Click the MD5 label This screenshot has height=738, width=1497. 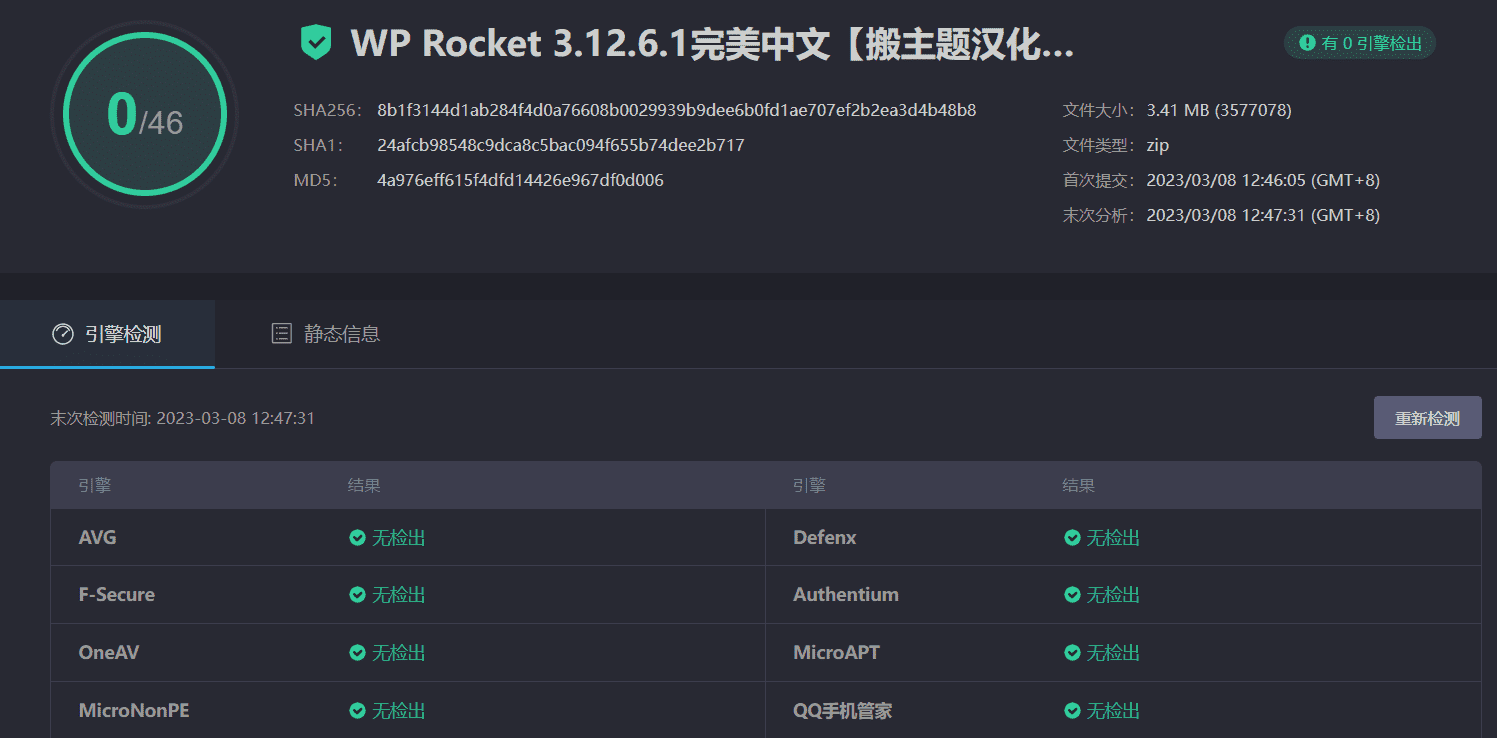[x=316, y=180]
